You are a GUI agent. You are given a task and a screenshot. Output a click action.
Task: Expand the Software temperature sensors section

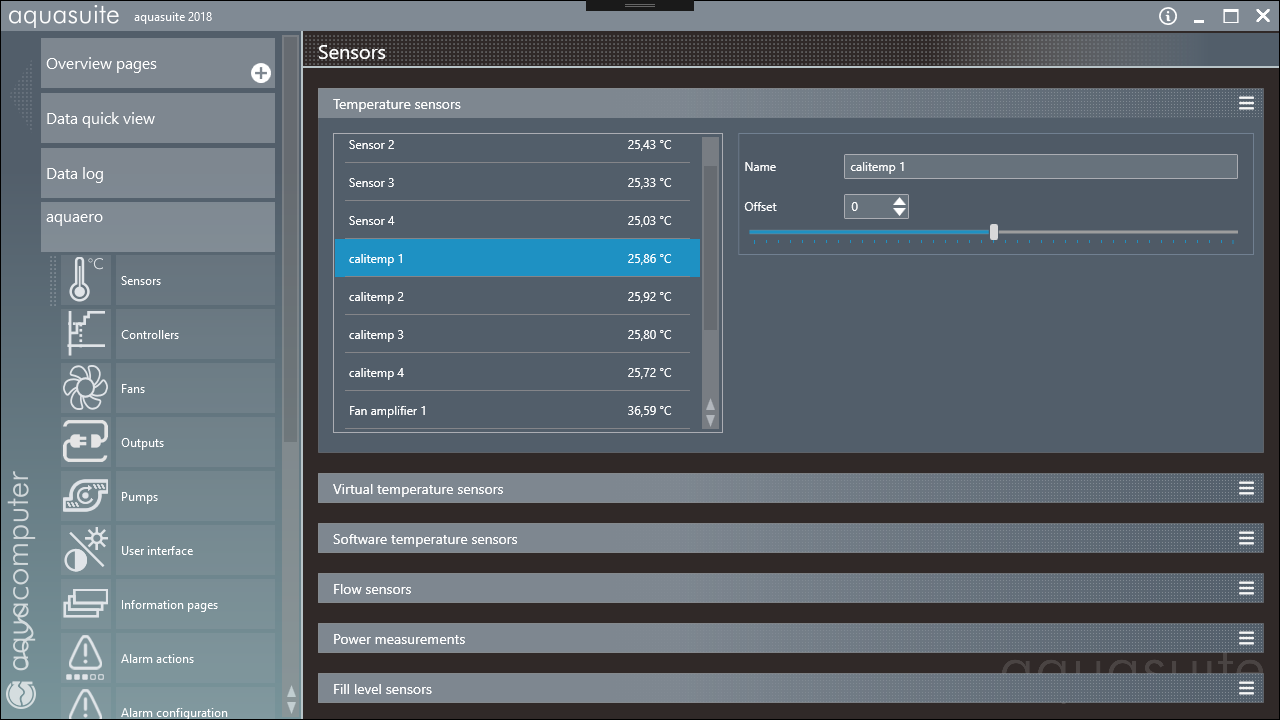[790, 538]
